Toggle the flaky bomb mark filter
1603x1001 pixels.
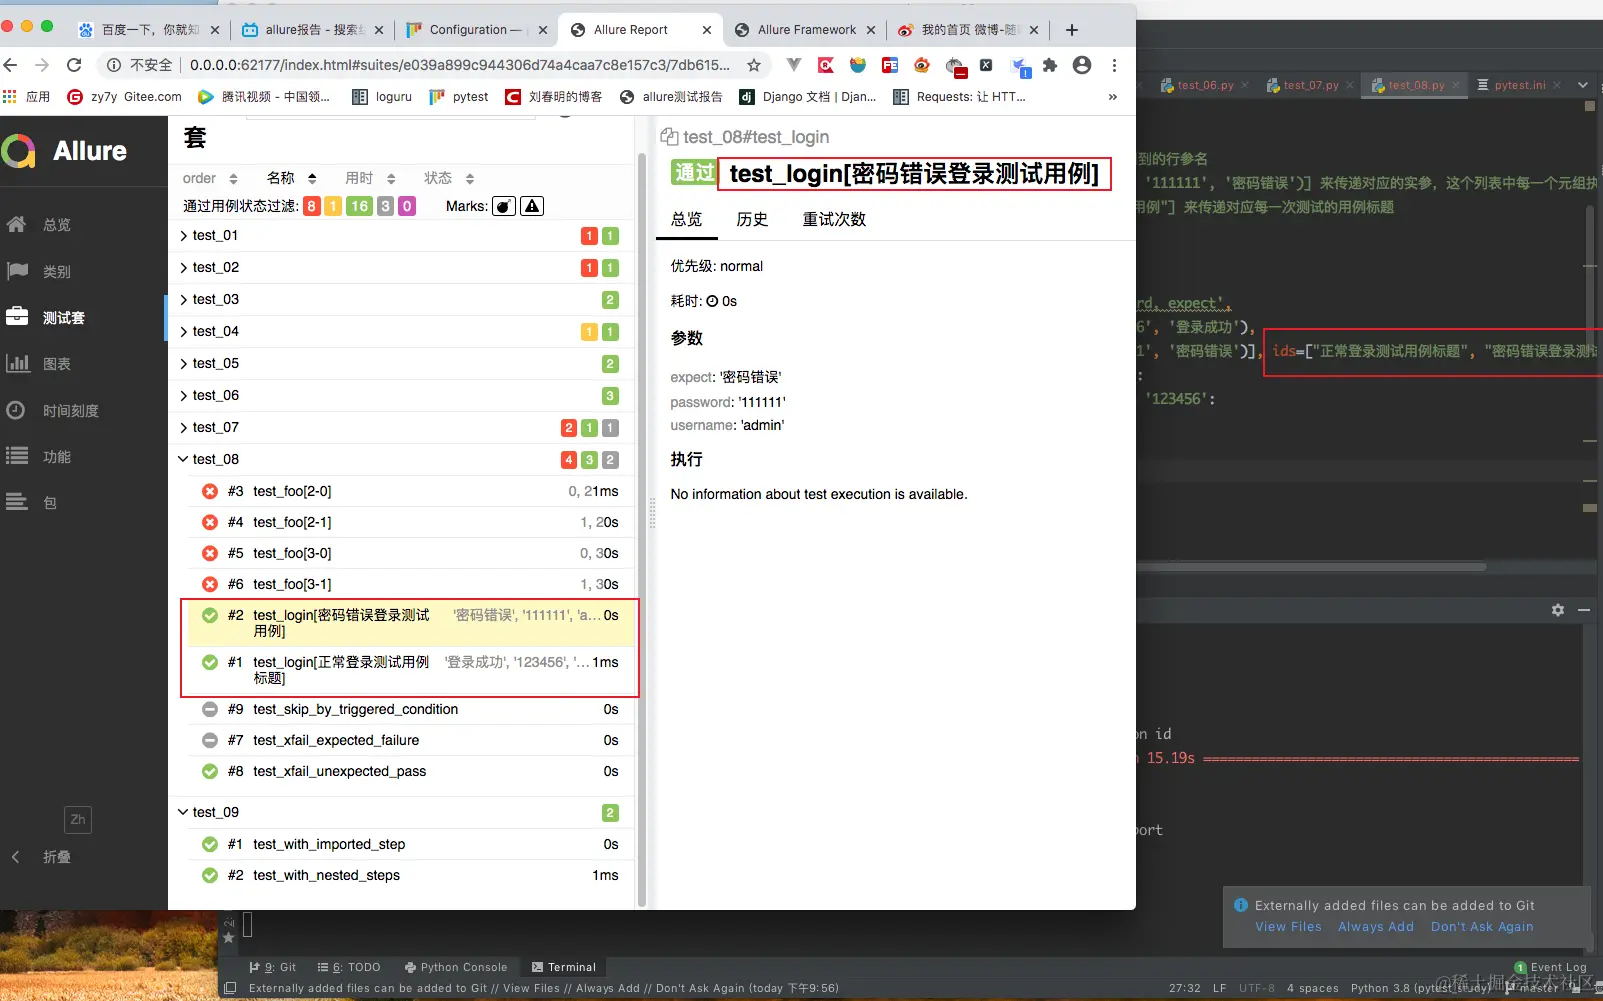[504, 206]
